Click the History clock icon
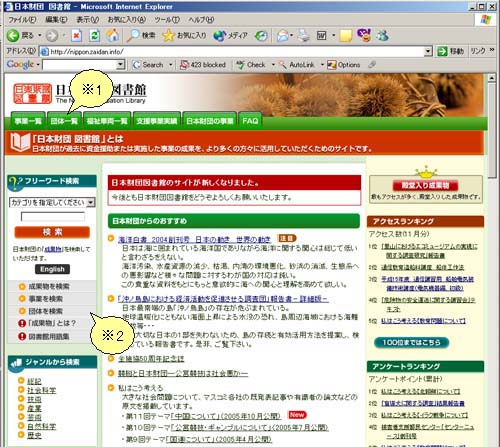The width and height of the screenshot is (500, 447). point(261,36)
